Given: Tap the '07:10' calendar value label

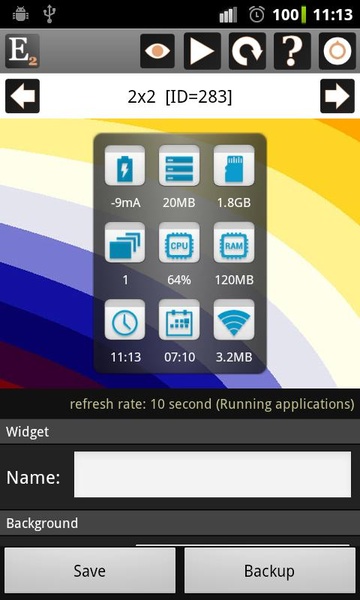Looking at the screenshot, I should point(179,357).
